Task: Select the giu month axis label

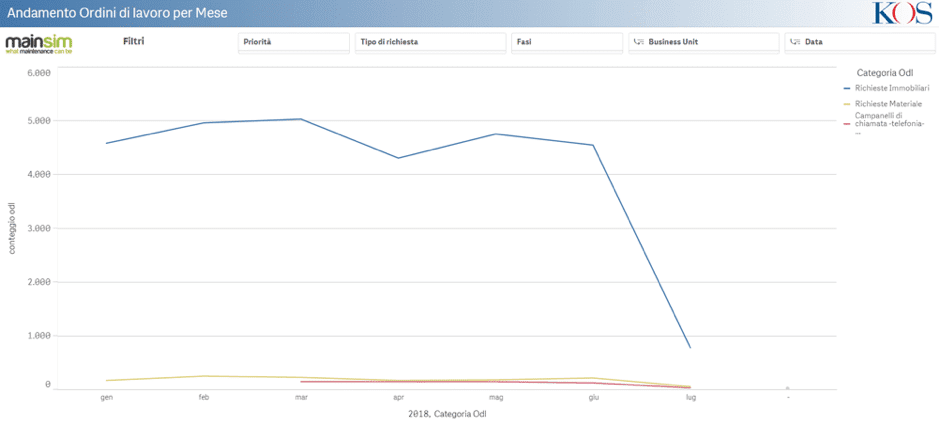Action: [x=593, y=397]
